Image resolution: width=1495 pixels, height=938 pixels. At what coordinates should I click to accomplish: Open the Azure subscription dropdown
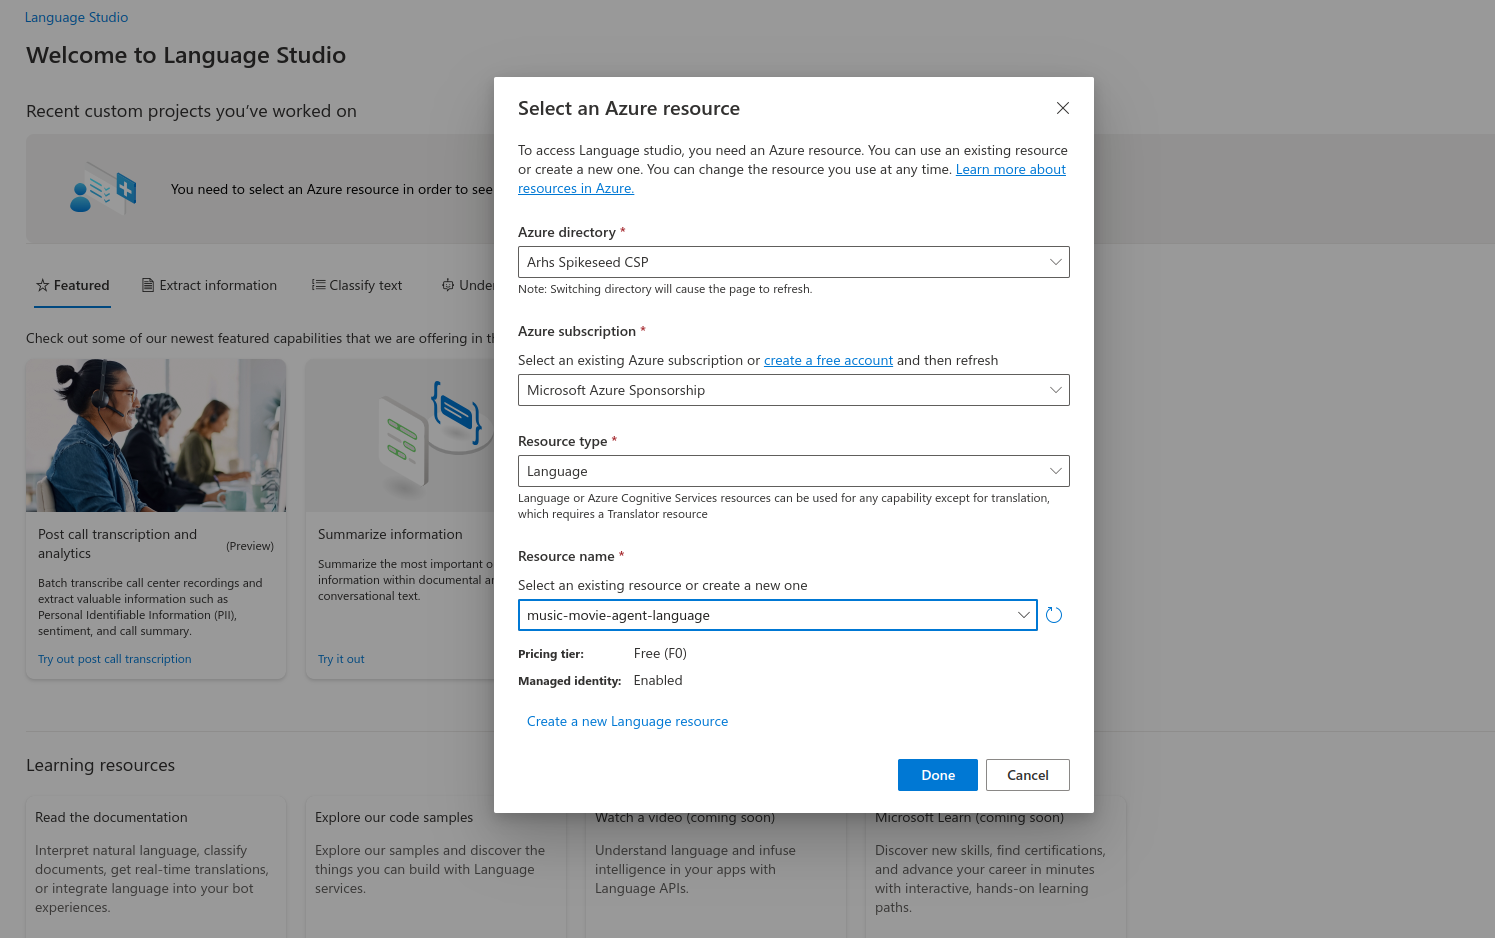(x=794, y=390)
